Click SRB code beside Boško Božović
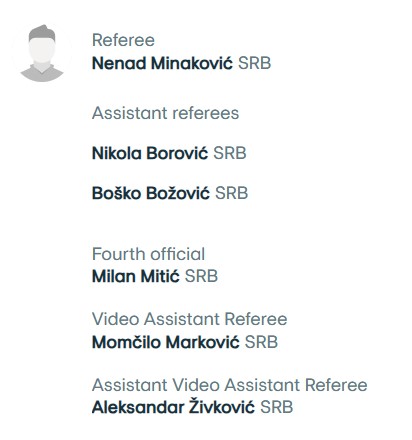Image resolution: width=412 pixels, height=440 pixels. click(x=232, y=193)
